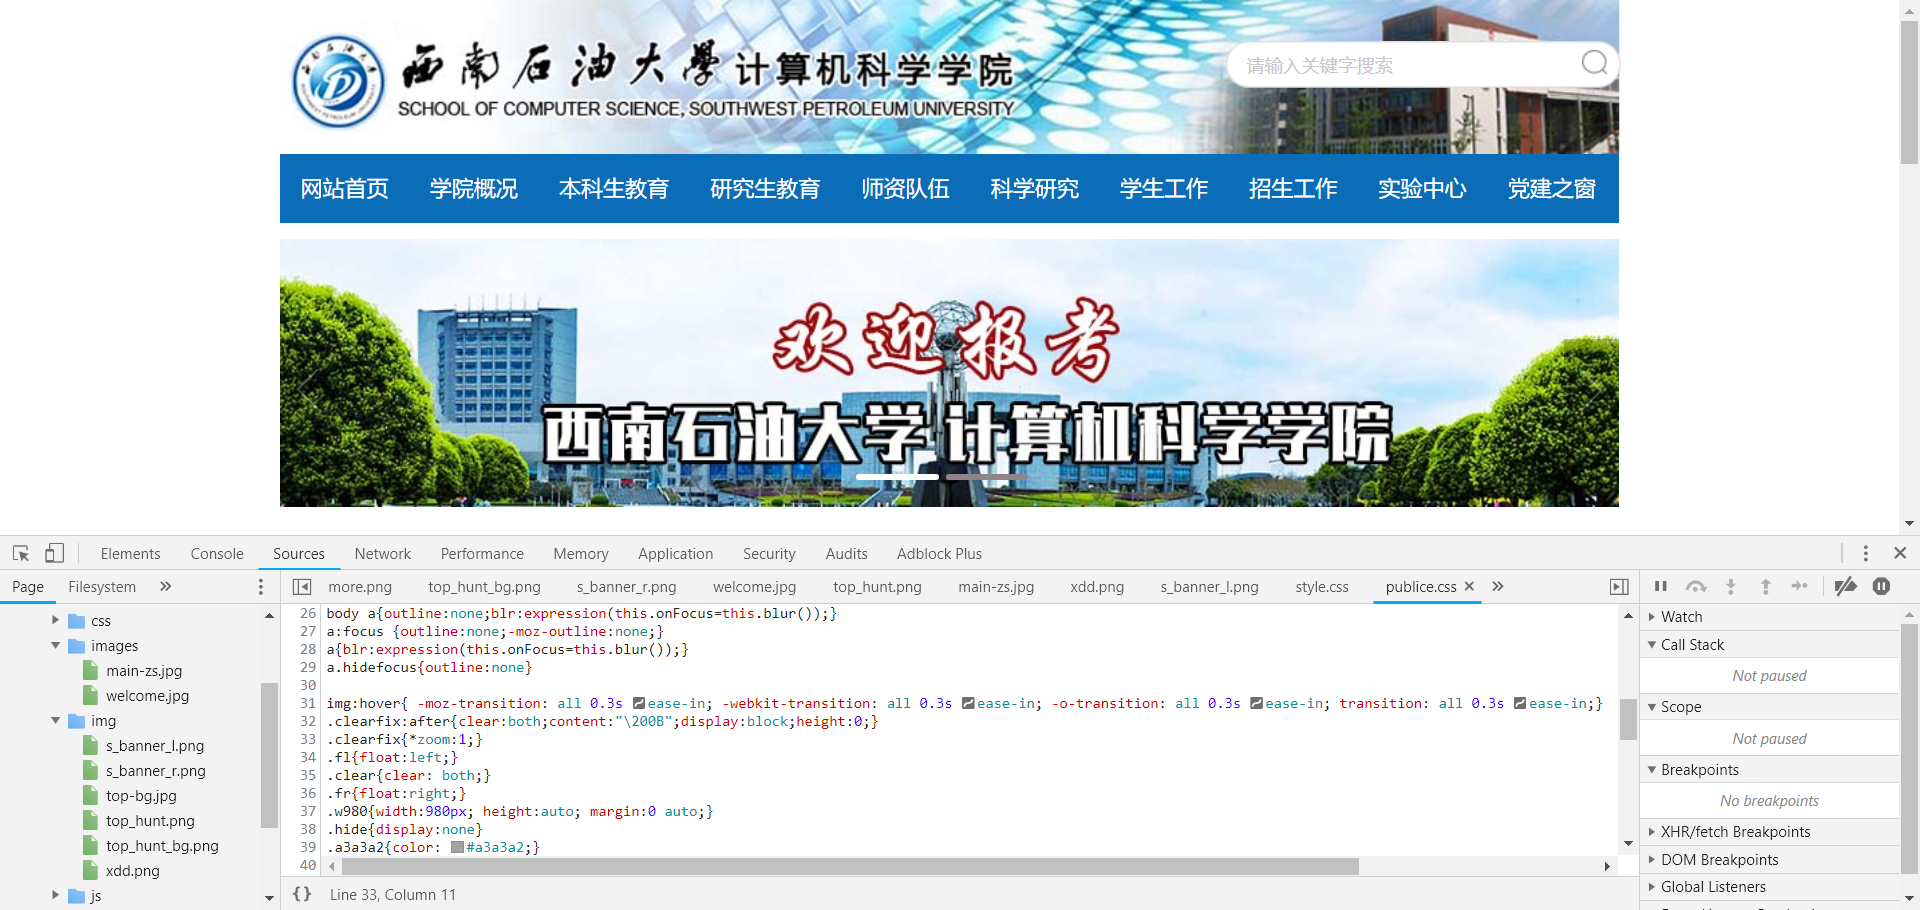Collapse the images folder

pos(56,646)
